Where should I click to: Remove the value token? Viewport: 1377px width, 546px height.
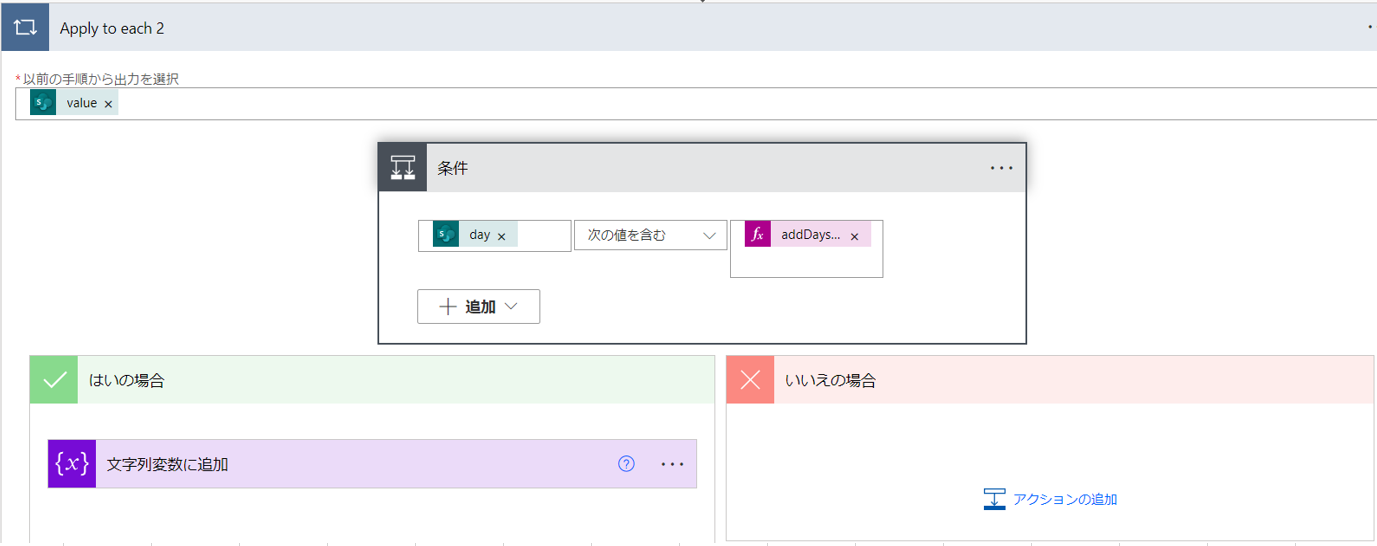(108, 104)
